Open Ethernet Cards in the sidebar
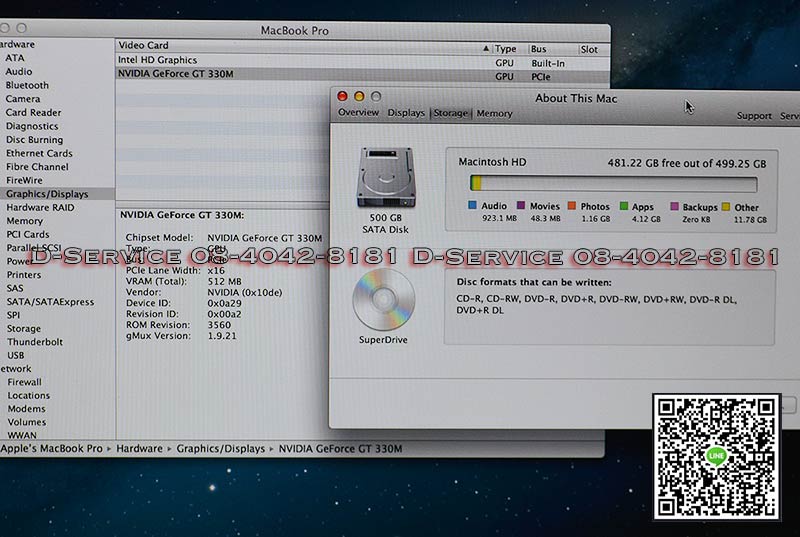 coord(39,153)
